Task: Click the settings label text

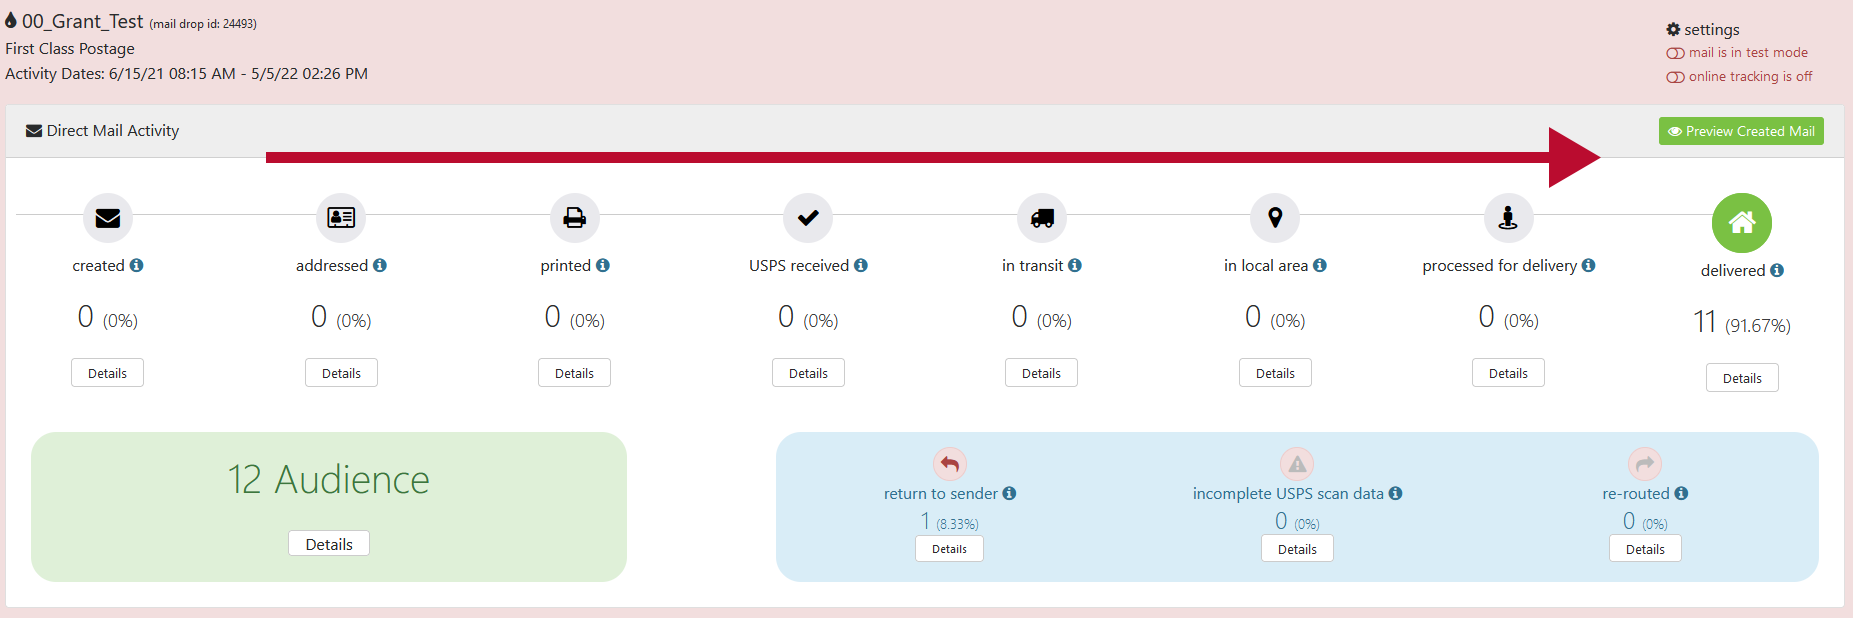Action: point(1712,30)
